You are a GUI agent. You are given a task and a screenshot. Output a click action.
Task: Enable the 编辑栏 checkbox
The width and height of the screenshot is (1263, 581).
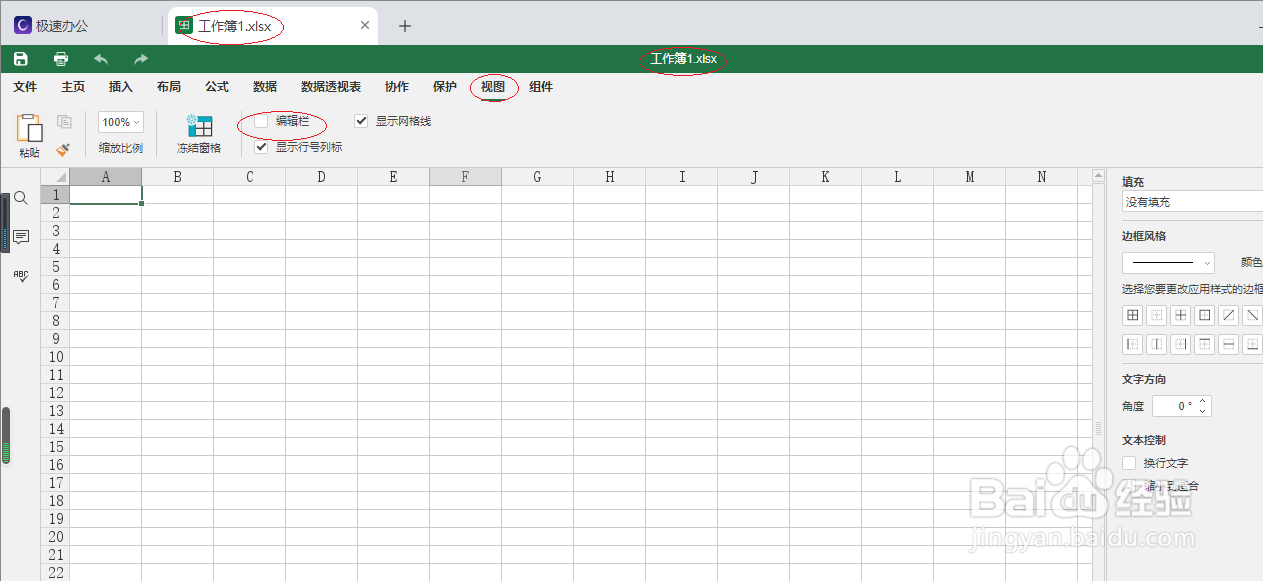tap(259, 121)
